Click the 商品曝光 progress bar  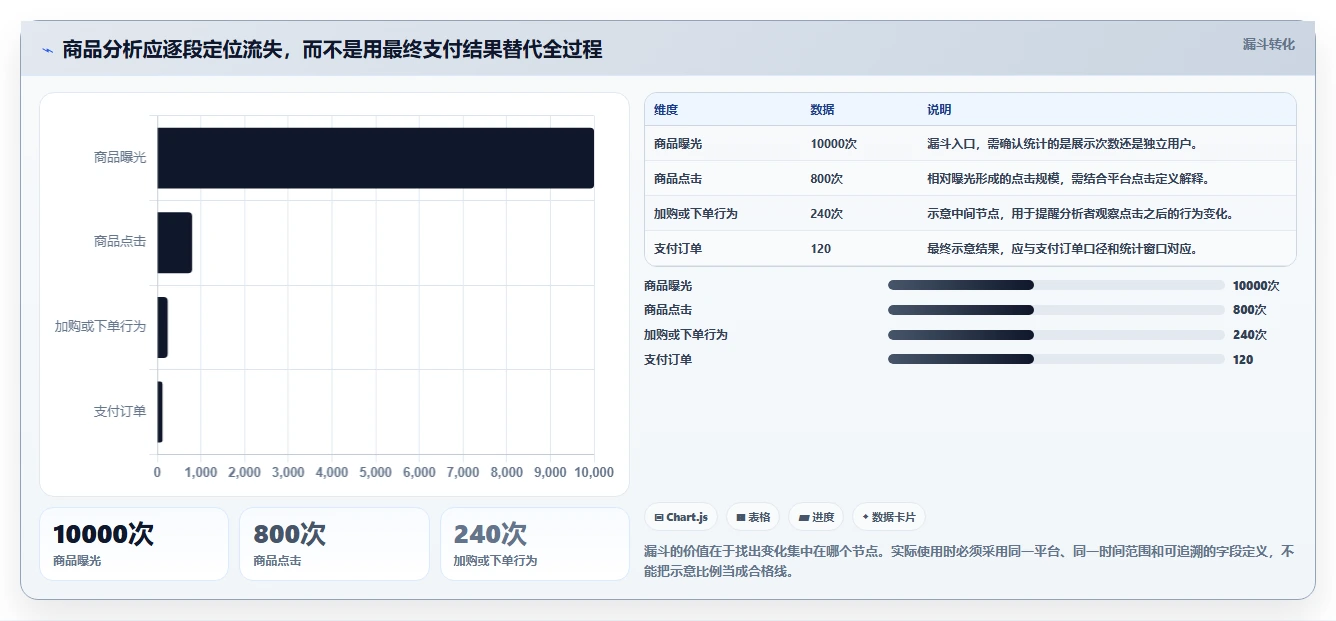point(1056,285)
